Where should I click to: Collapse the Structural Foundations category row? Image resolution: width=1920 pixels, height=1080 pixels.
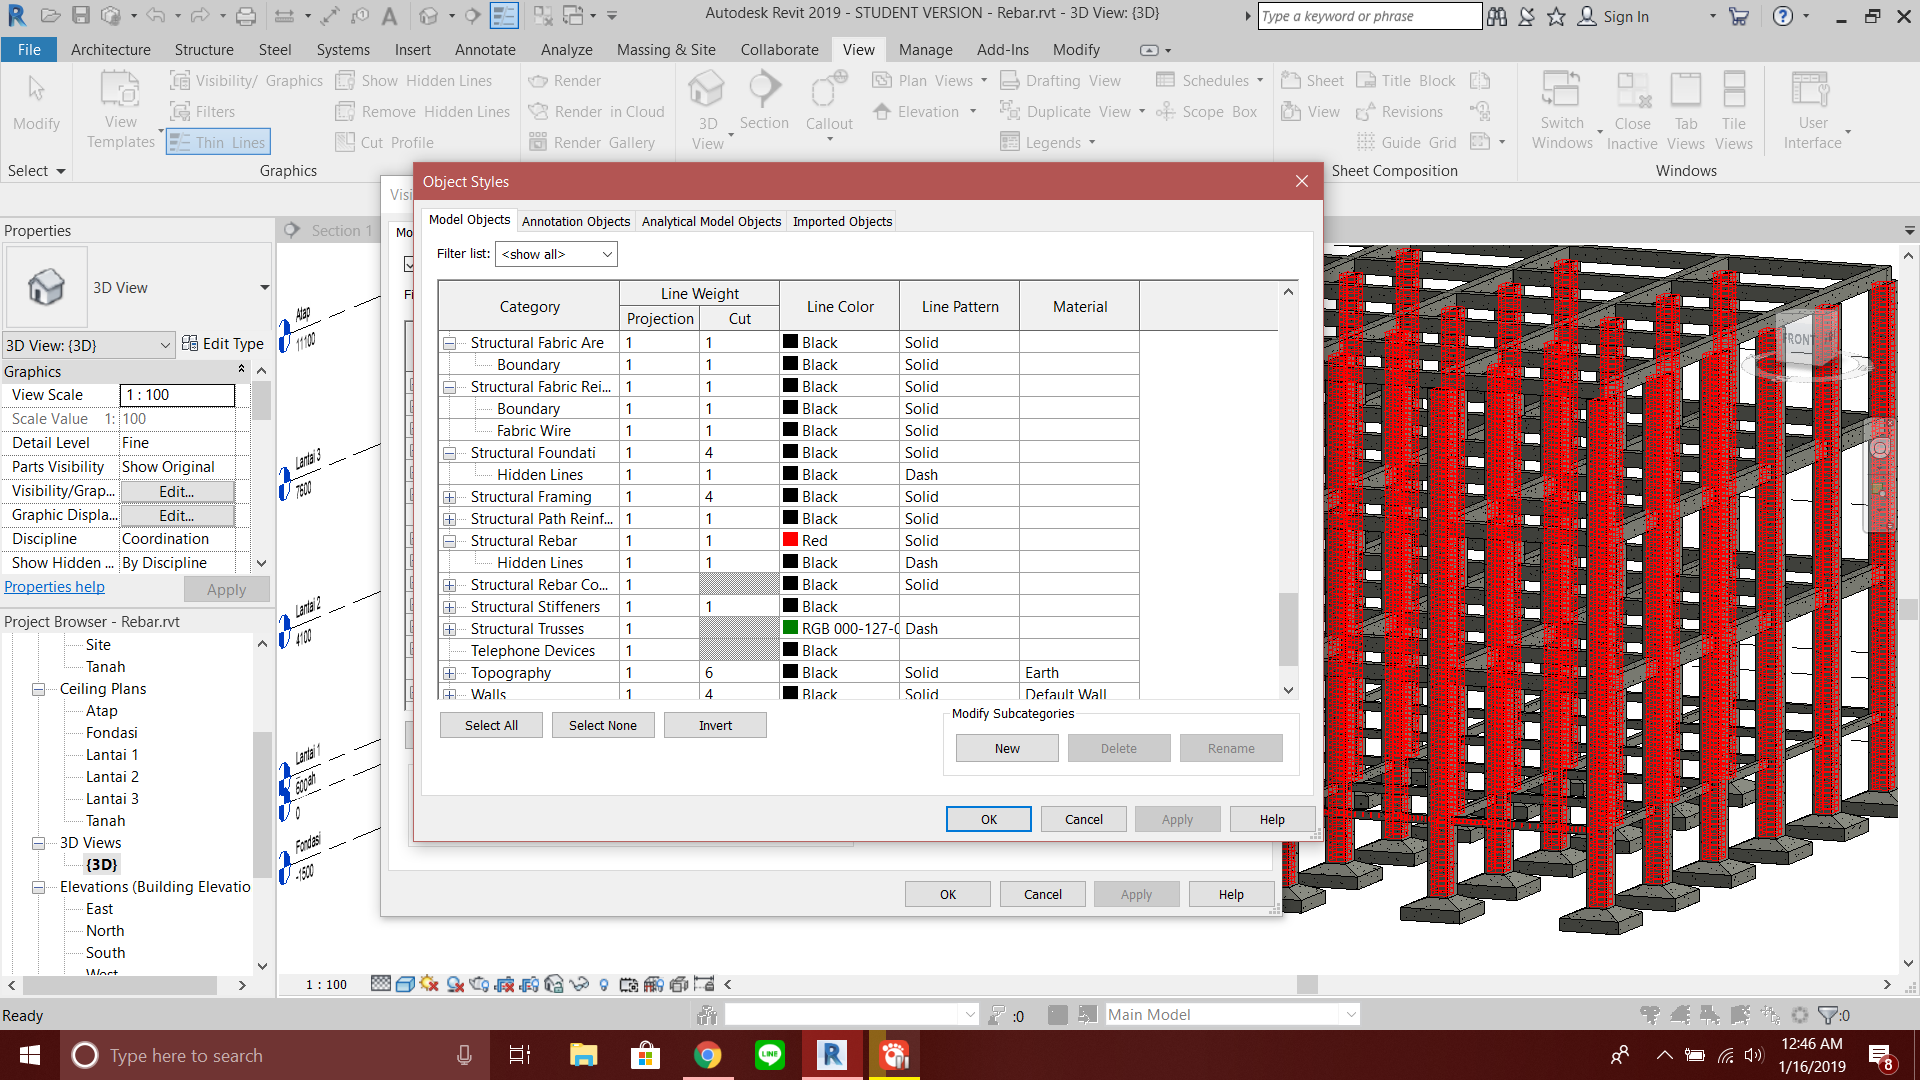tap(448, 452)
